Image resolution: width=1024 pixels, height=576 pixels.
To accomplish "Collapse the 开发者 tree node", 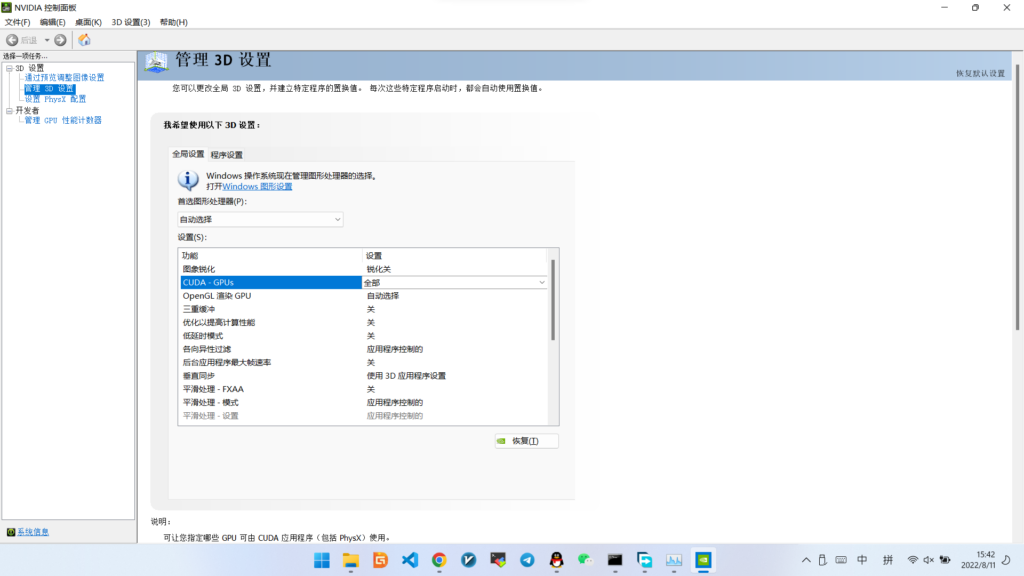I will pos(9,111).
